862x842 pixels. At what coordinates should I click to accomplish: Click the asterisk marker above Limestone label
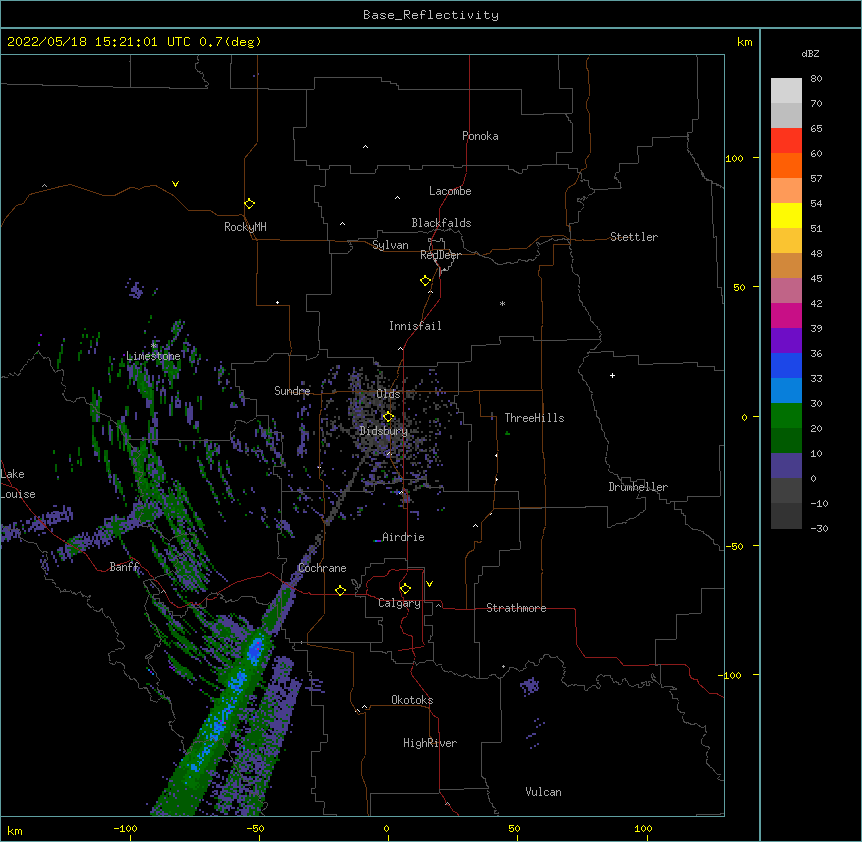click(154, 345)
